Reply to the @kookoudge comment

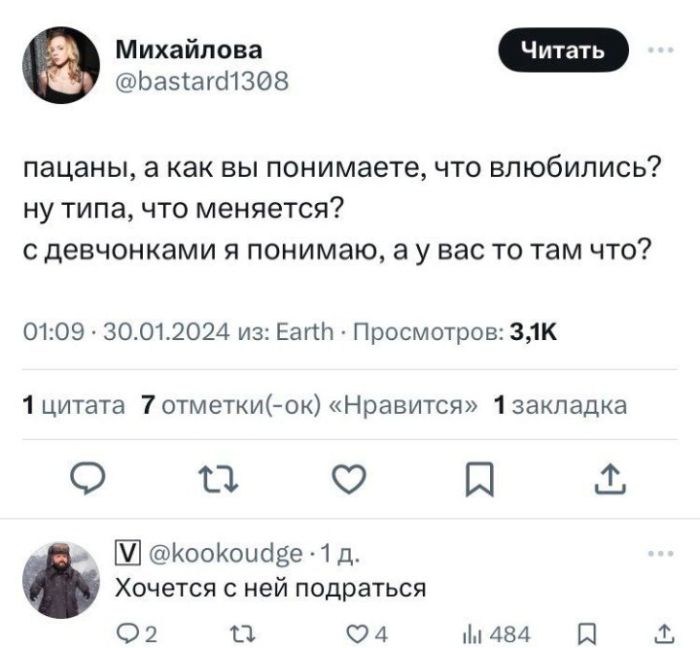(132, 631)
